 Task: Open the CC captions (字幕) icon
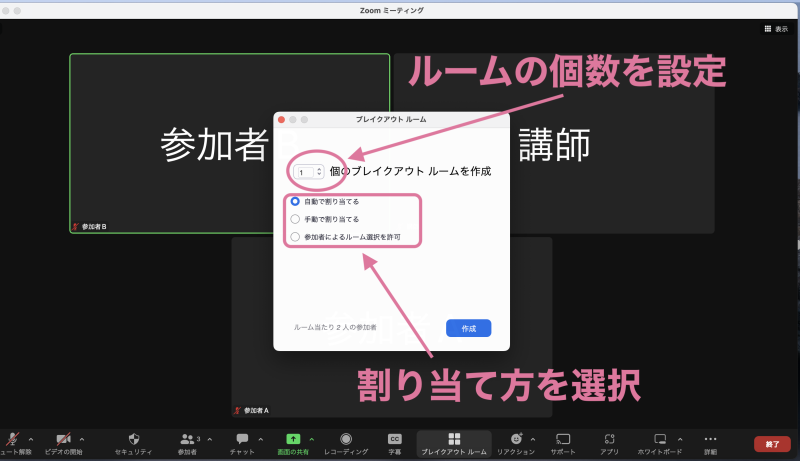click(x=395, y=439)
